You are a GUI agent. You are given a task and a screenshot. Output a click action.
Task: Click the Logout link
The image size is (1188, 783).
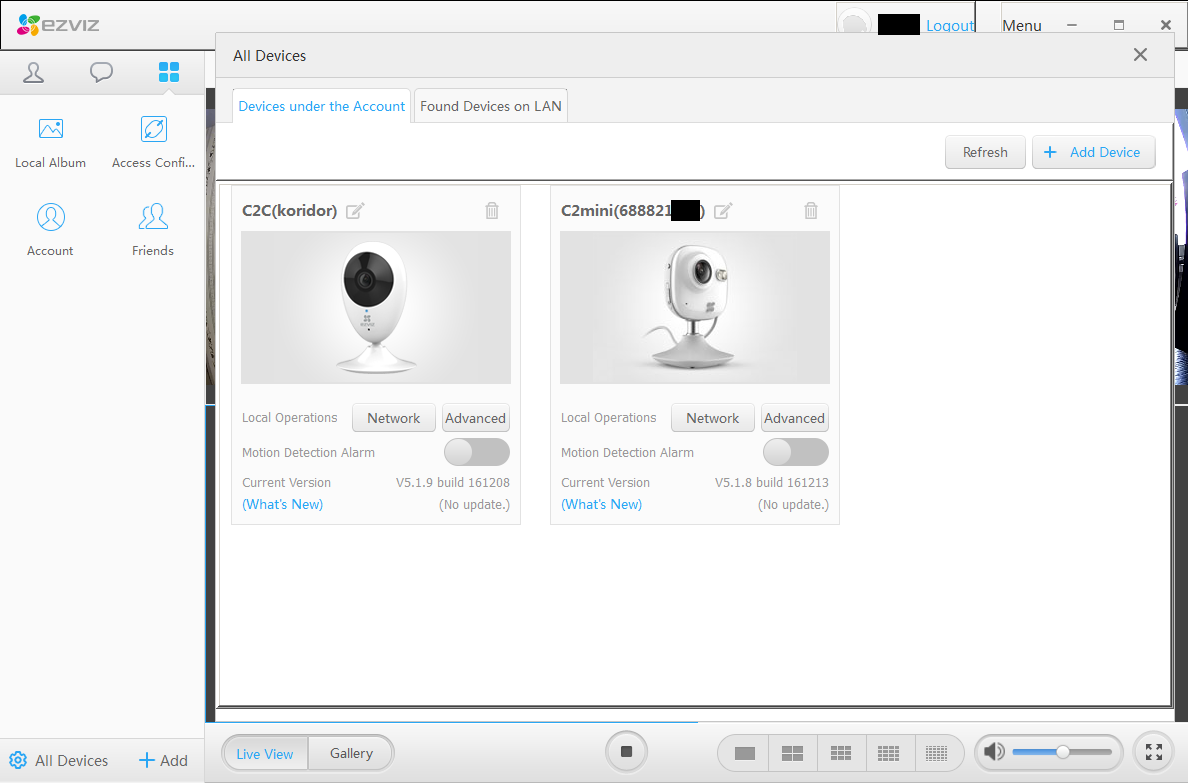(950, 26)
